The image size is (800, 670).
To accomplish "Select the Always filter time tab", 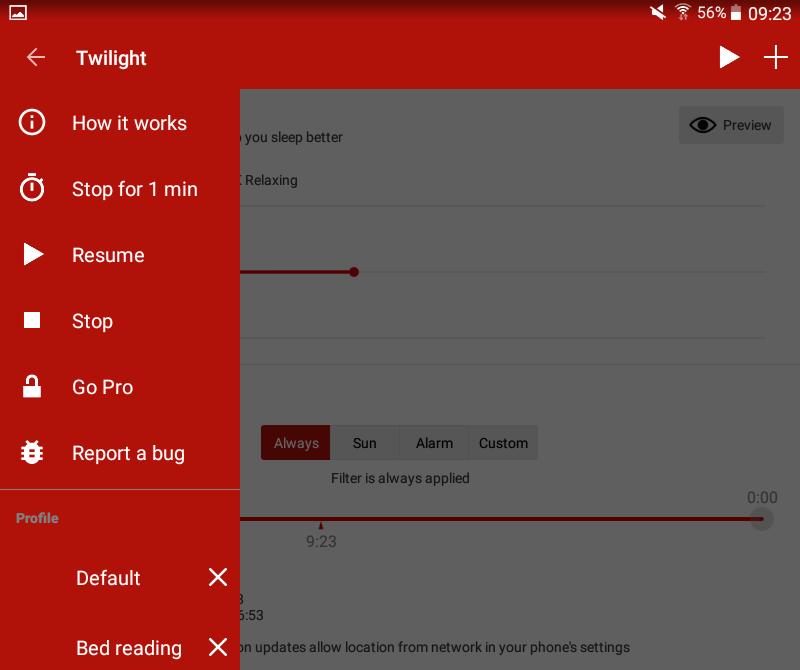I will pyautogui.click(x=296, y=443).
